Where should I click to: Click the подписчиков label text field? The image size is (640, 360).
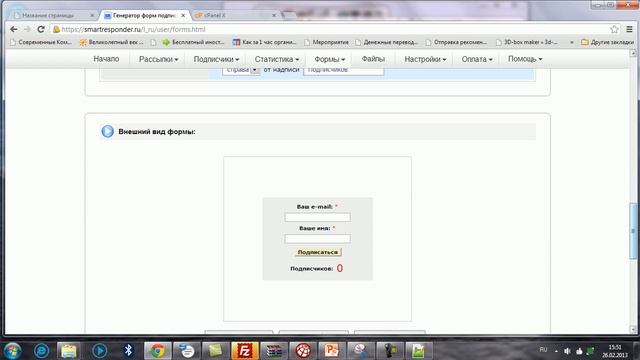(344, 70)
